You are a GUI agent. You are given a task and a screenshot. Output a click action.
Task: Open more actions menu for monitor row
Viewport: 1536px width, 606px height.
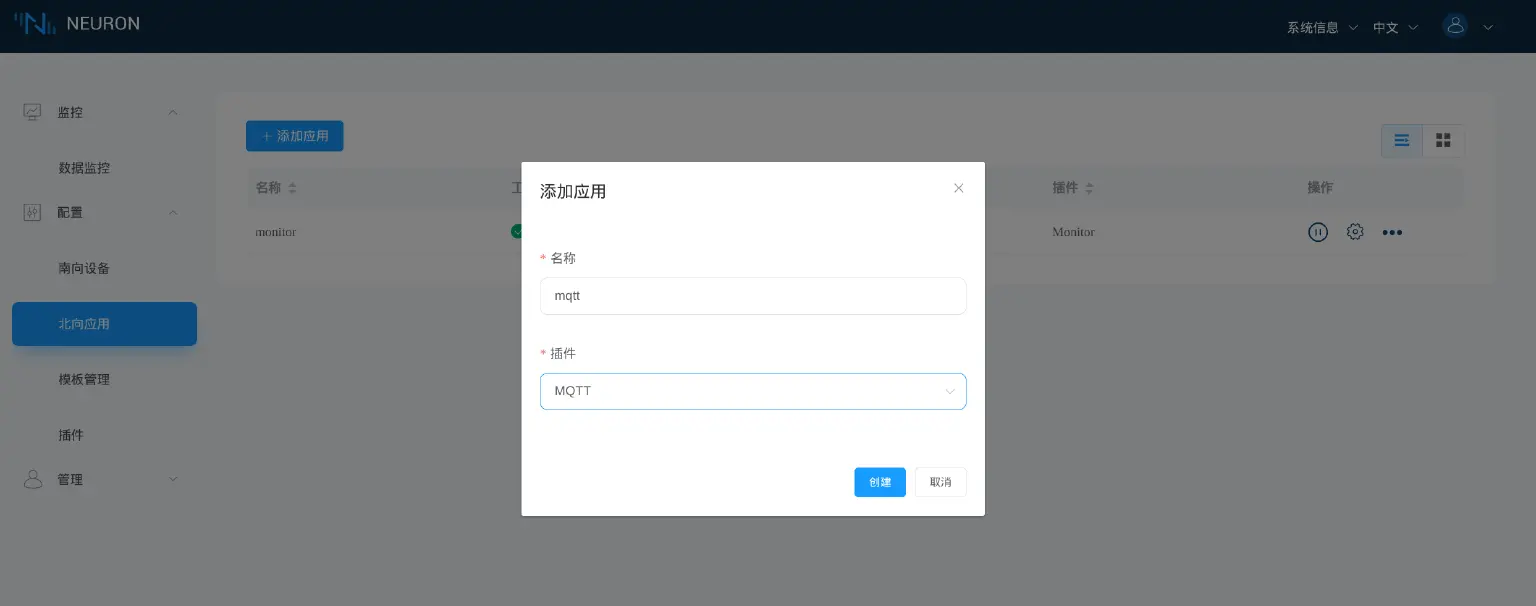1392,232
